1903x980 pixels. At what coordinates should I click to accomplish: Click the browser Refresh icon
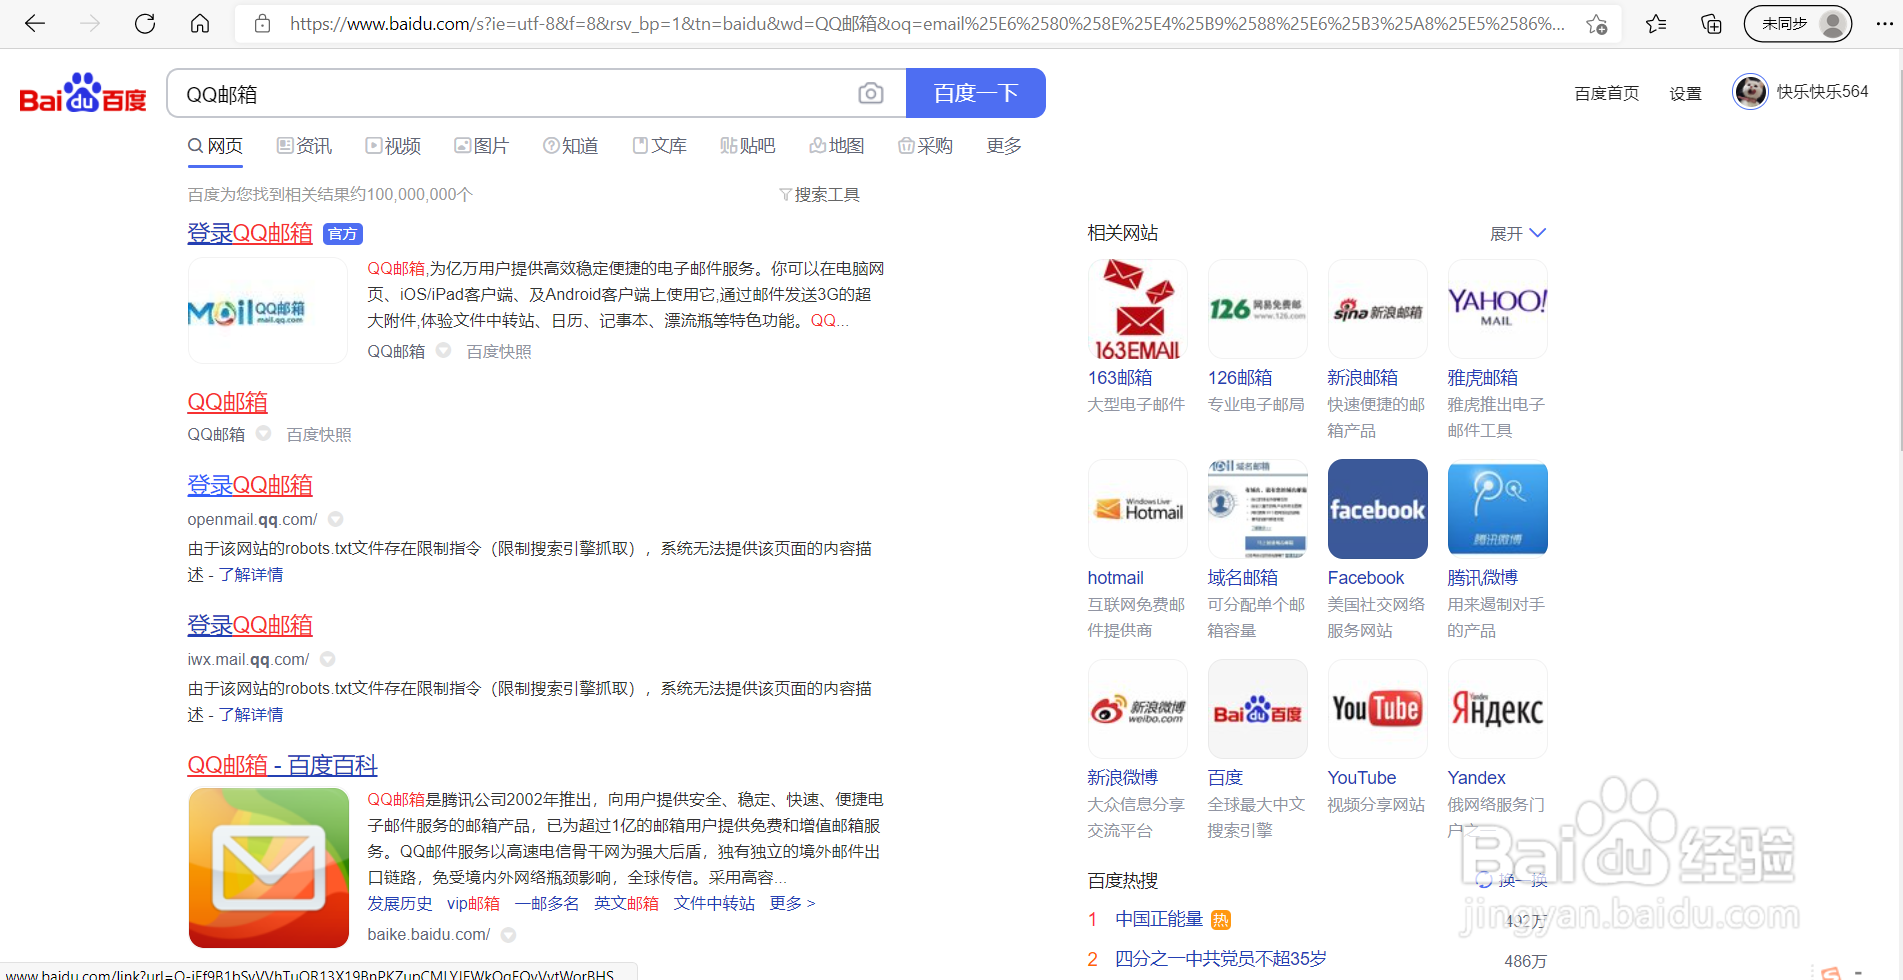tap(145, 23)
